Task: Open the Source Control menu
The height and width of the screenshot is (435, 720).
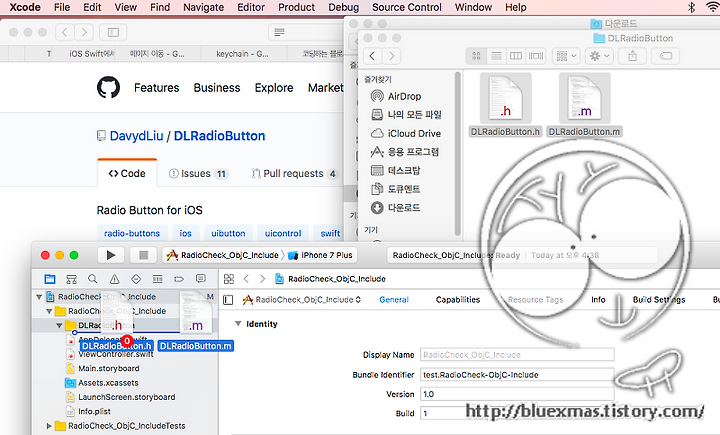Action: pos(407,7)
